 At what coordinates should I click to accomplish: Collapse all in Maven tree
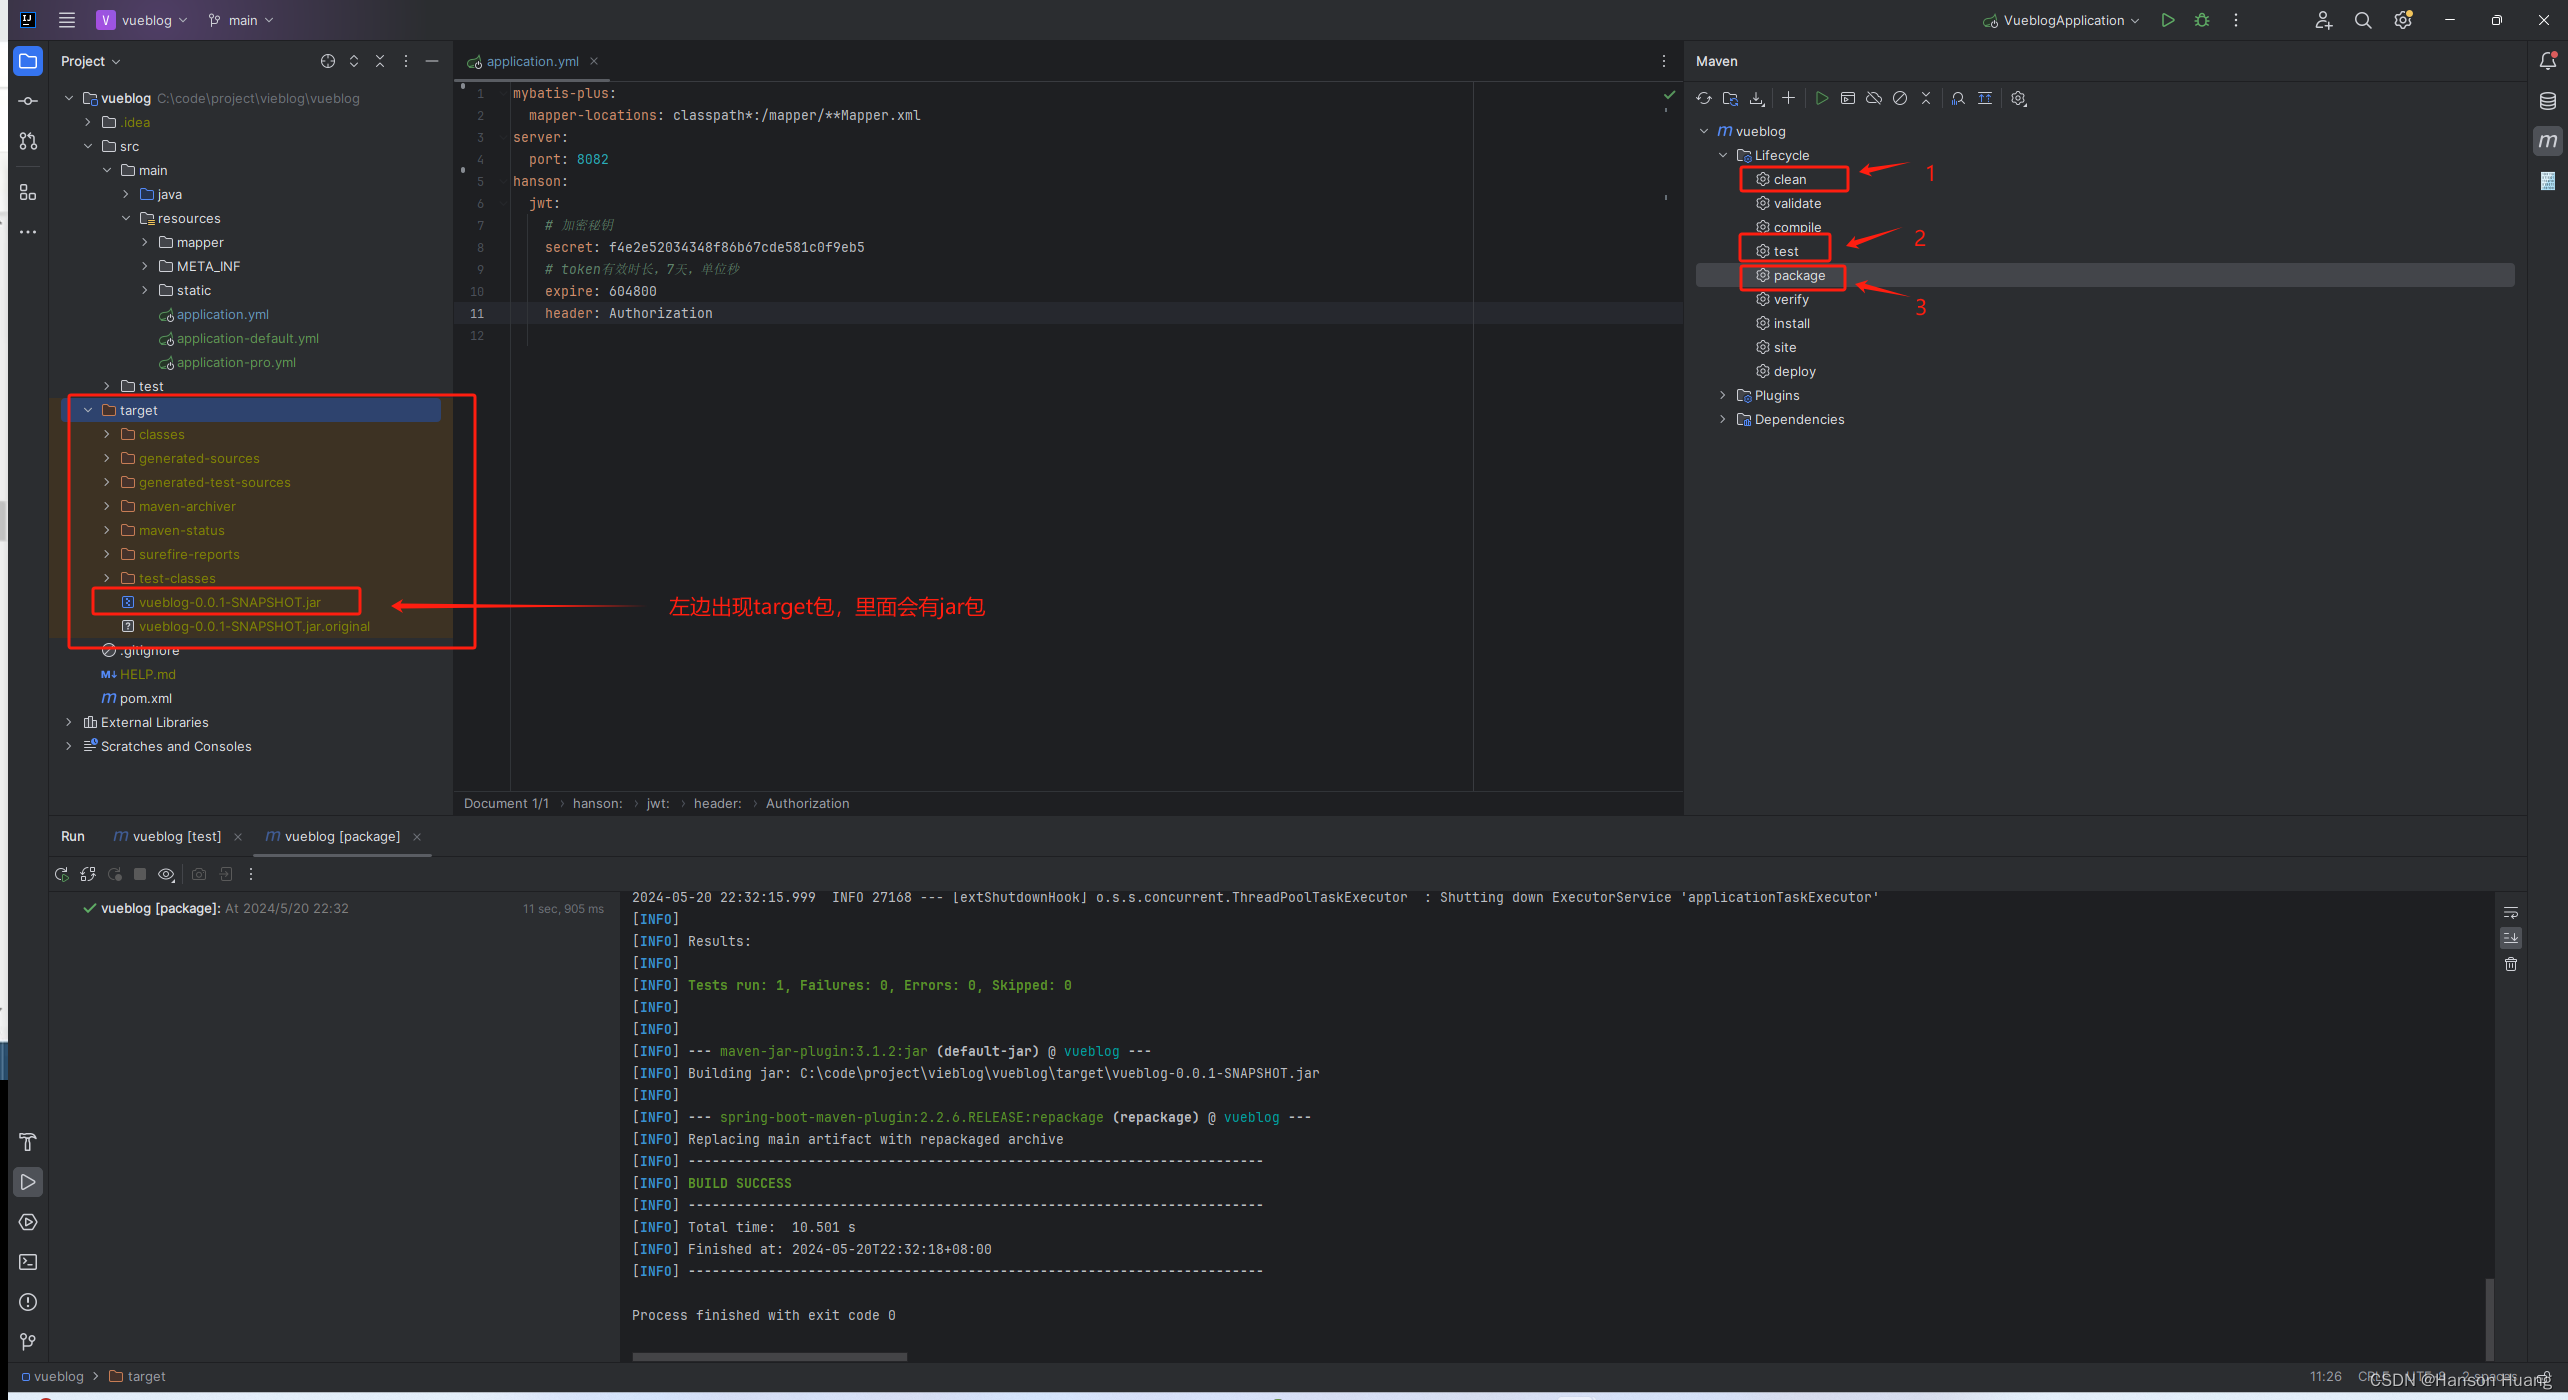(x=1926, y=98)
